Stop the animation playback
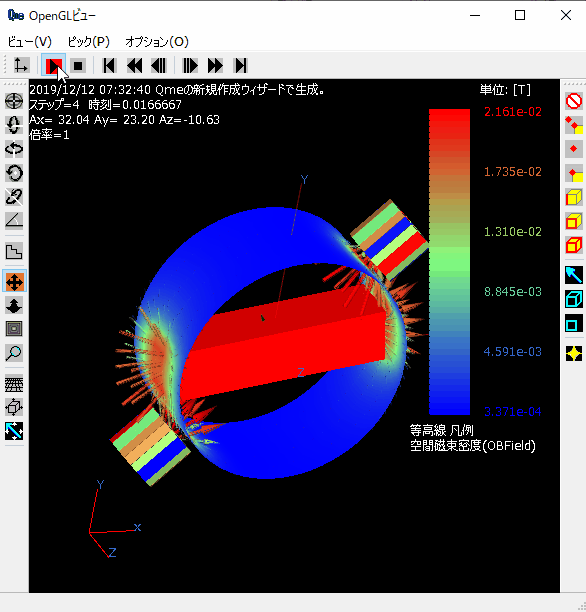This screenshot has height=612, width=586. tap(78, 66)
